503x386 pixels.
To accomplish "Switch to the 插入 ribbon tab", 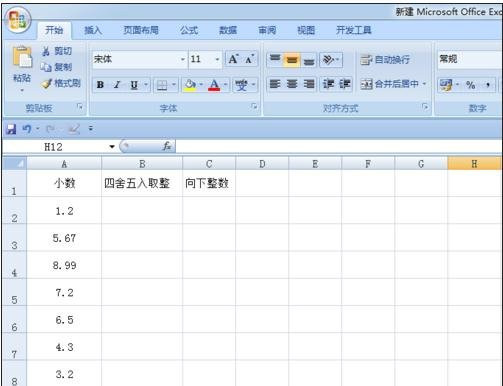I will click(x=93, y=30).
